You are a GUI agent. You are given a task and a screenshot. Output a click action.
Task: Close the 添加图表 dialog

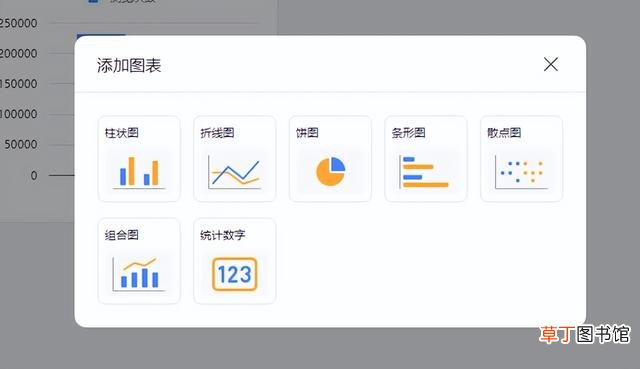pos(551,64)
